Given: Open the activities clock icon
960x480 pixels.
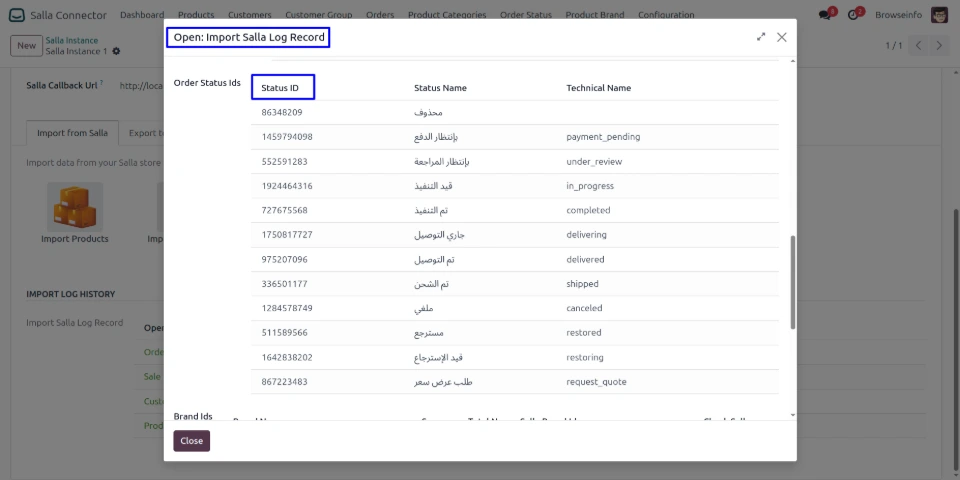Looking at the screenshot, I should pos(856,15).
